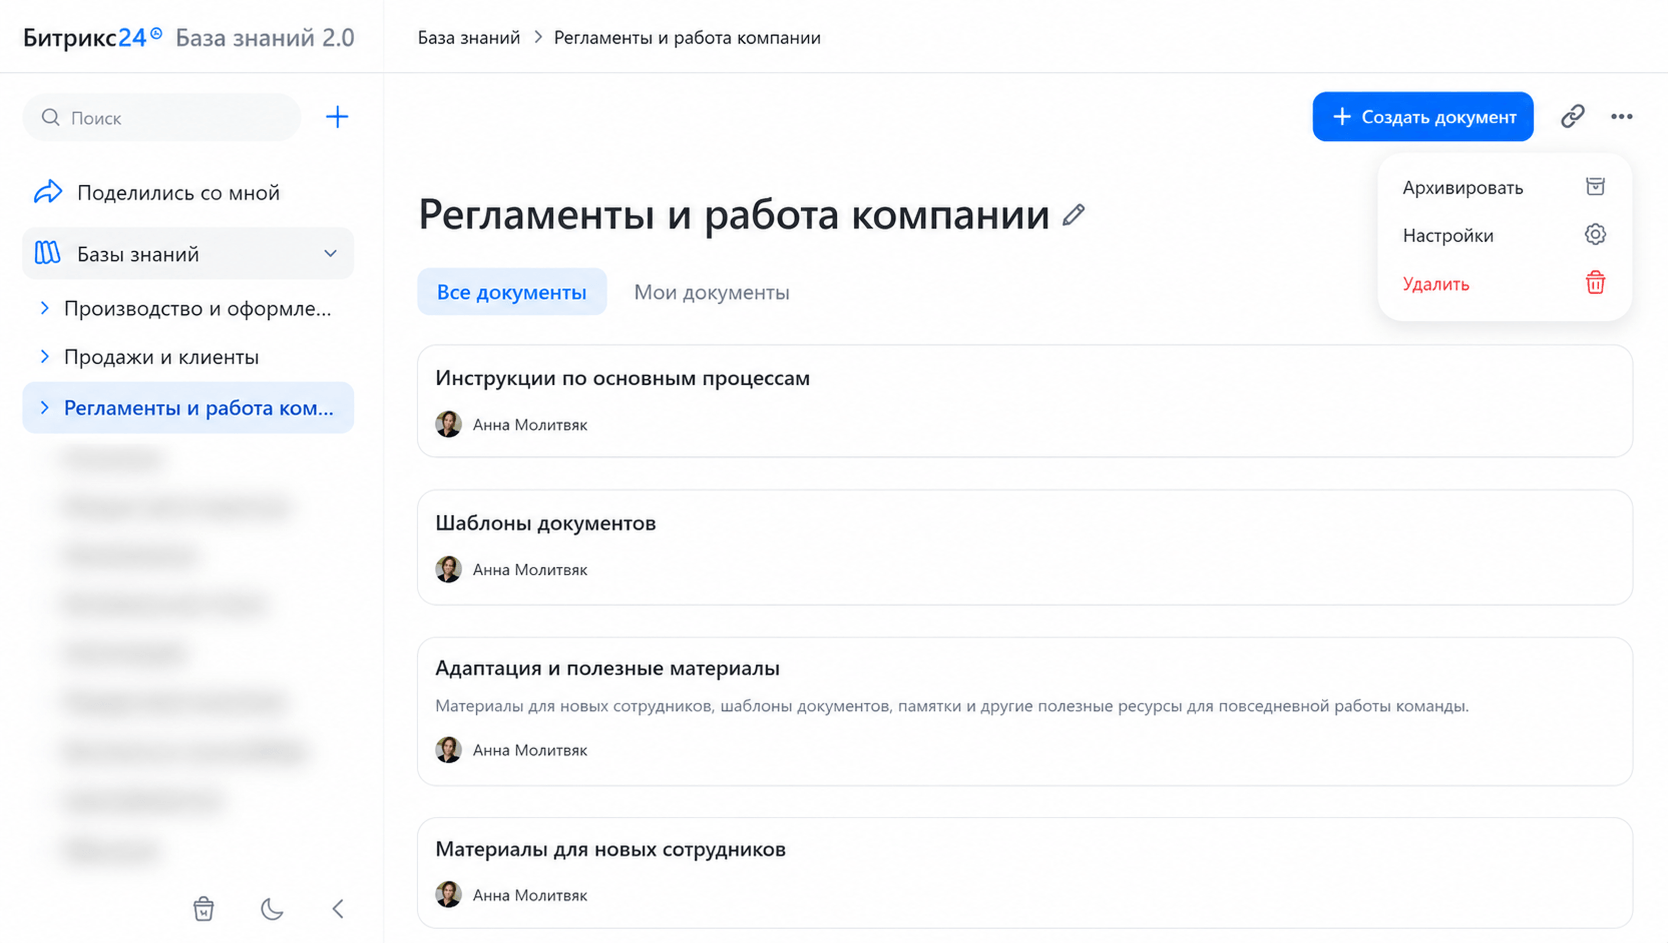Image resolution: width=1668 pixels, height=943 pixels.
Task: Open the trash bin at sidebar bottom
Action: (204, 908)
